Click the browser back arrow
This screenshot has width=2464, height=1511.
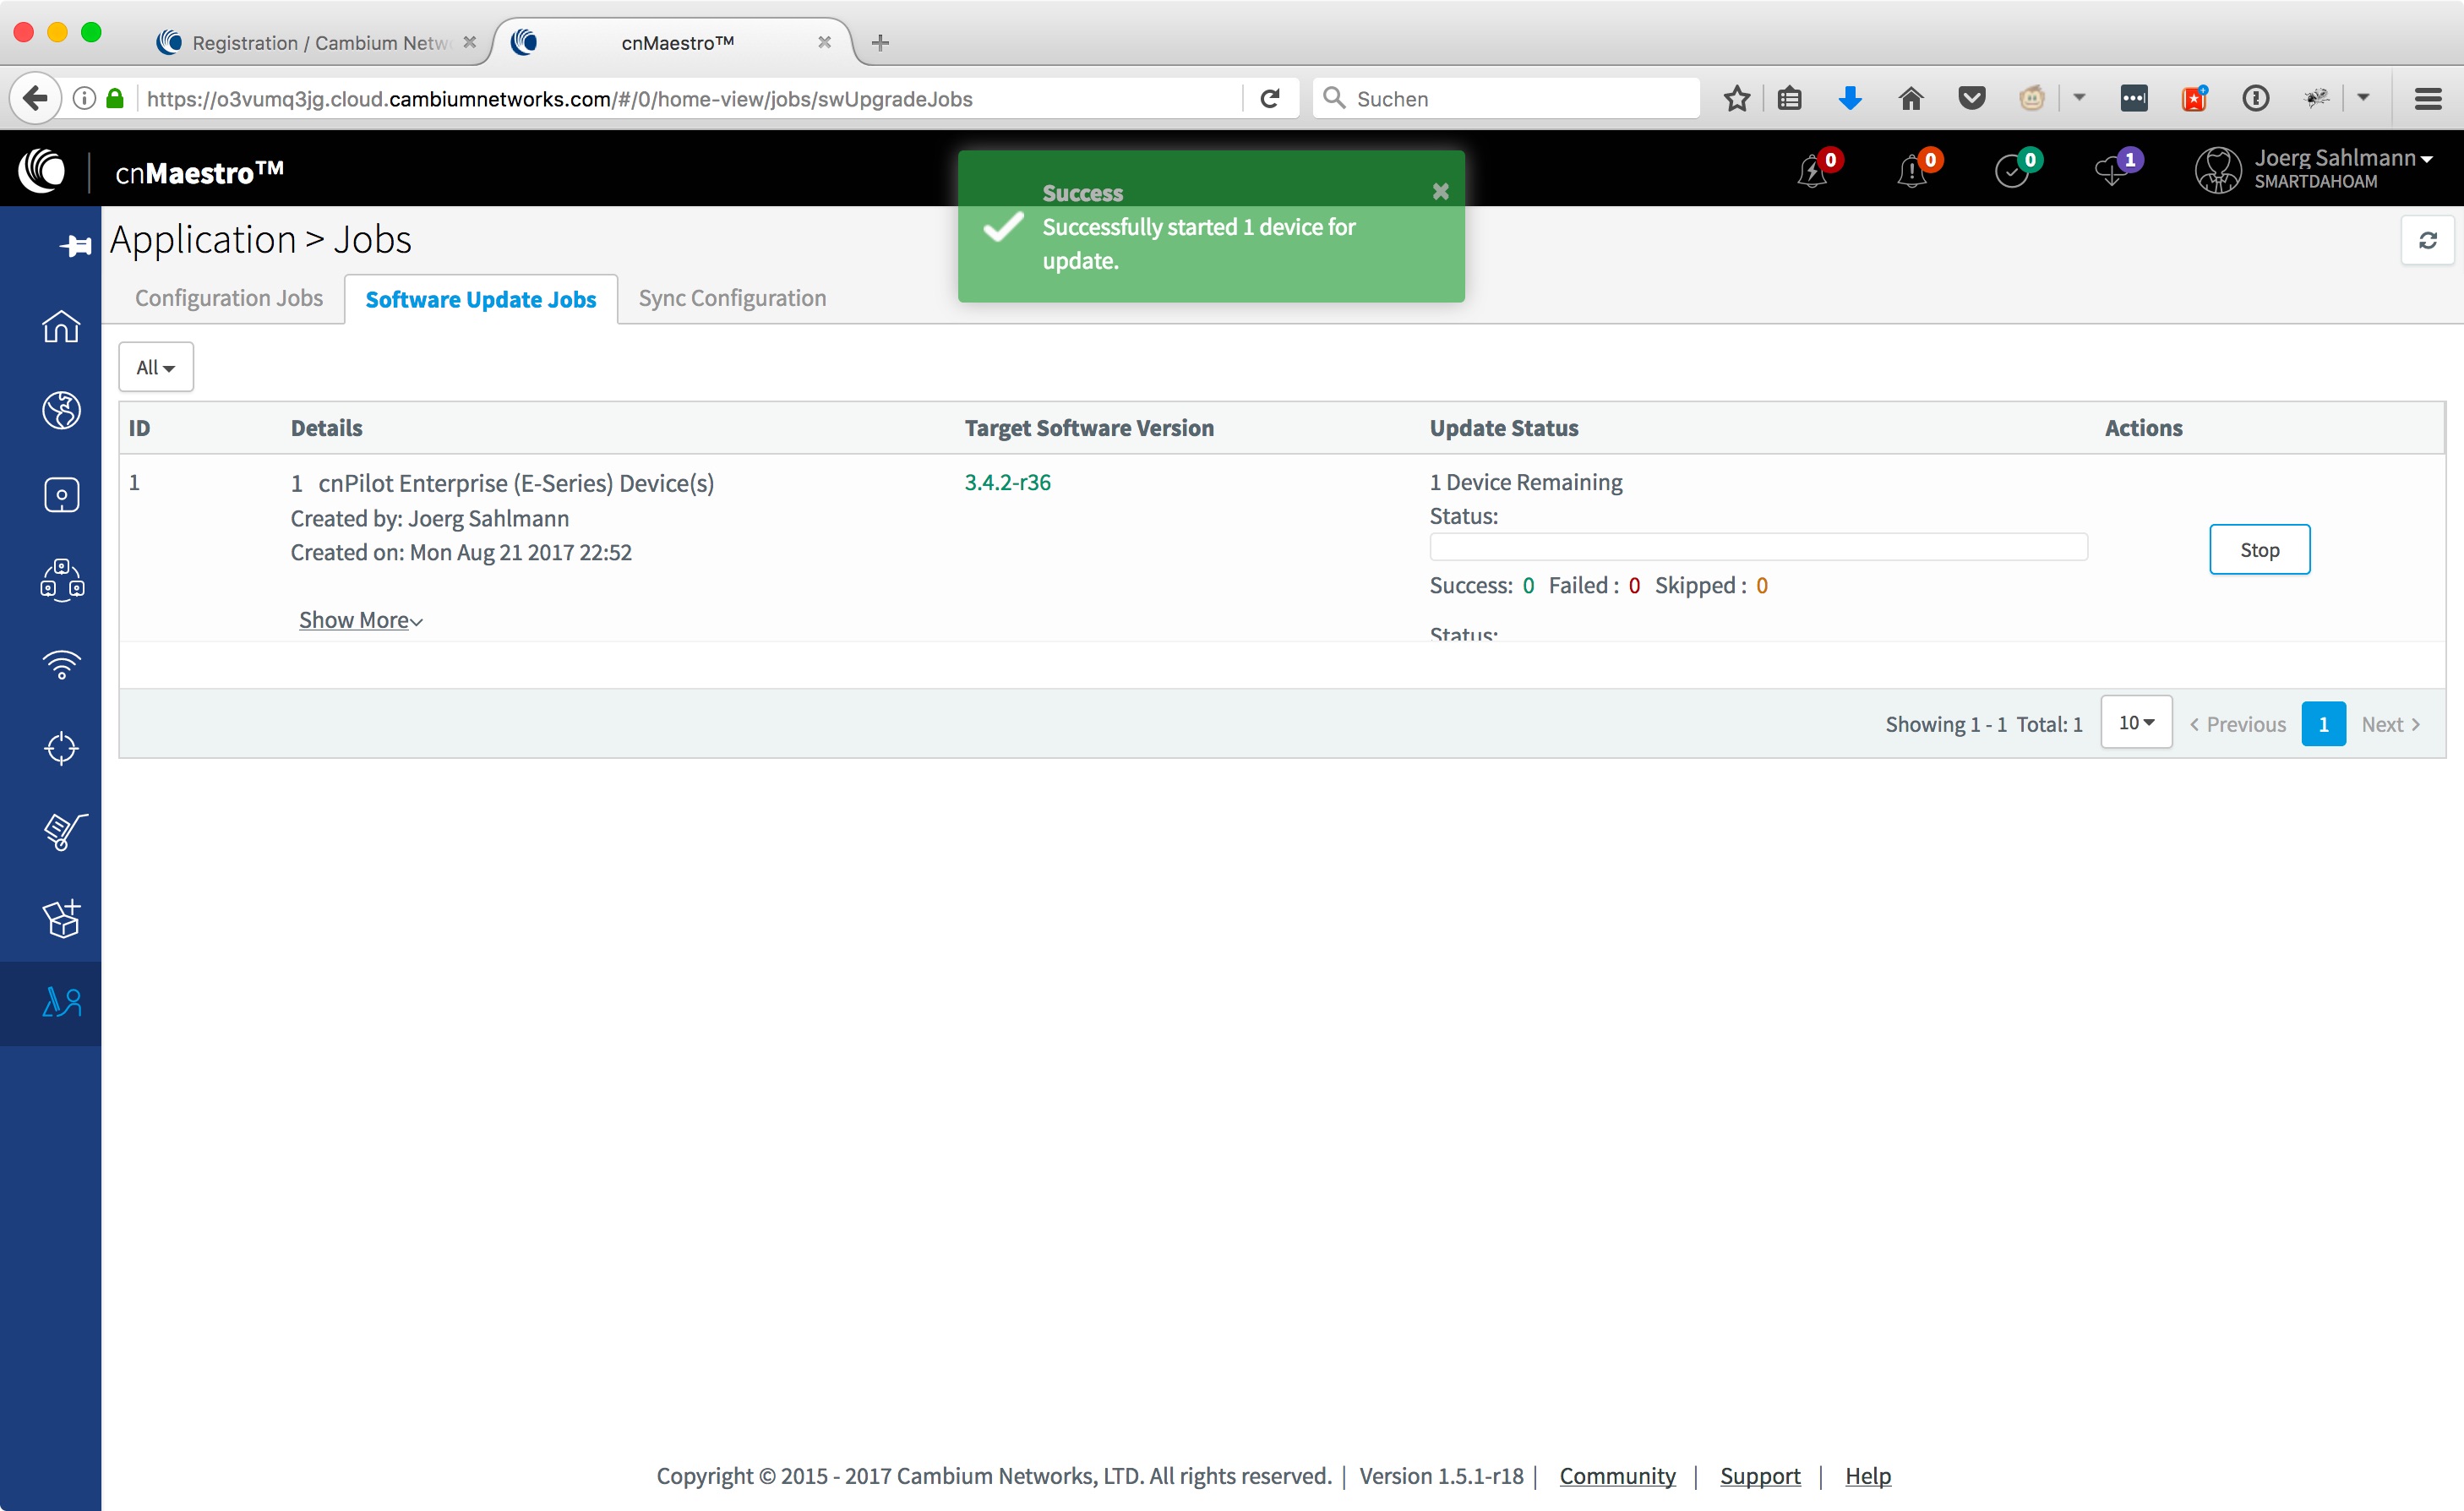[x=35, y=98]
